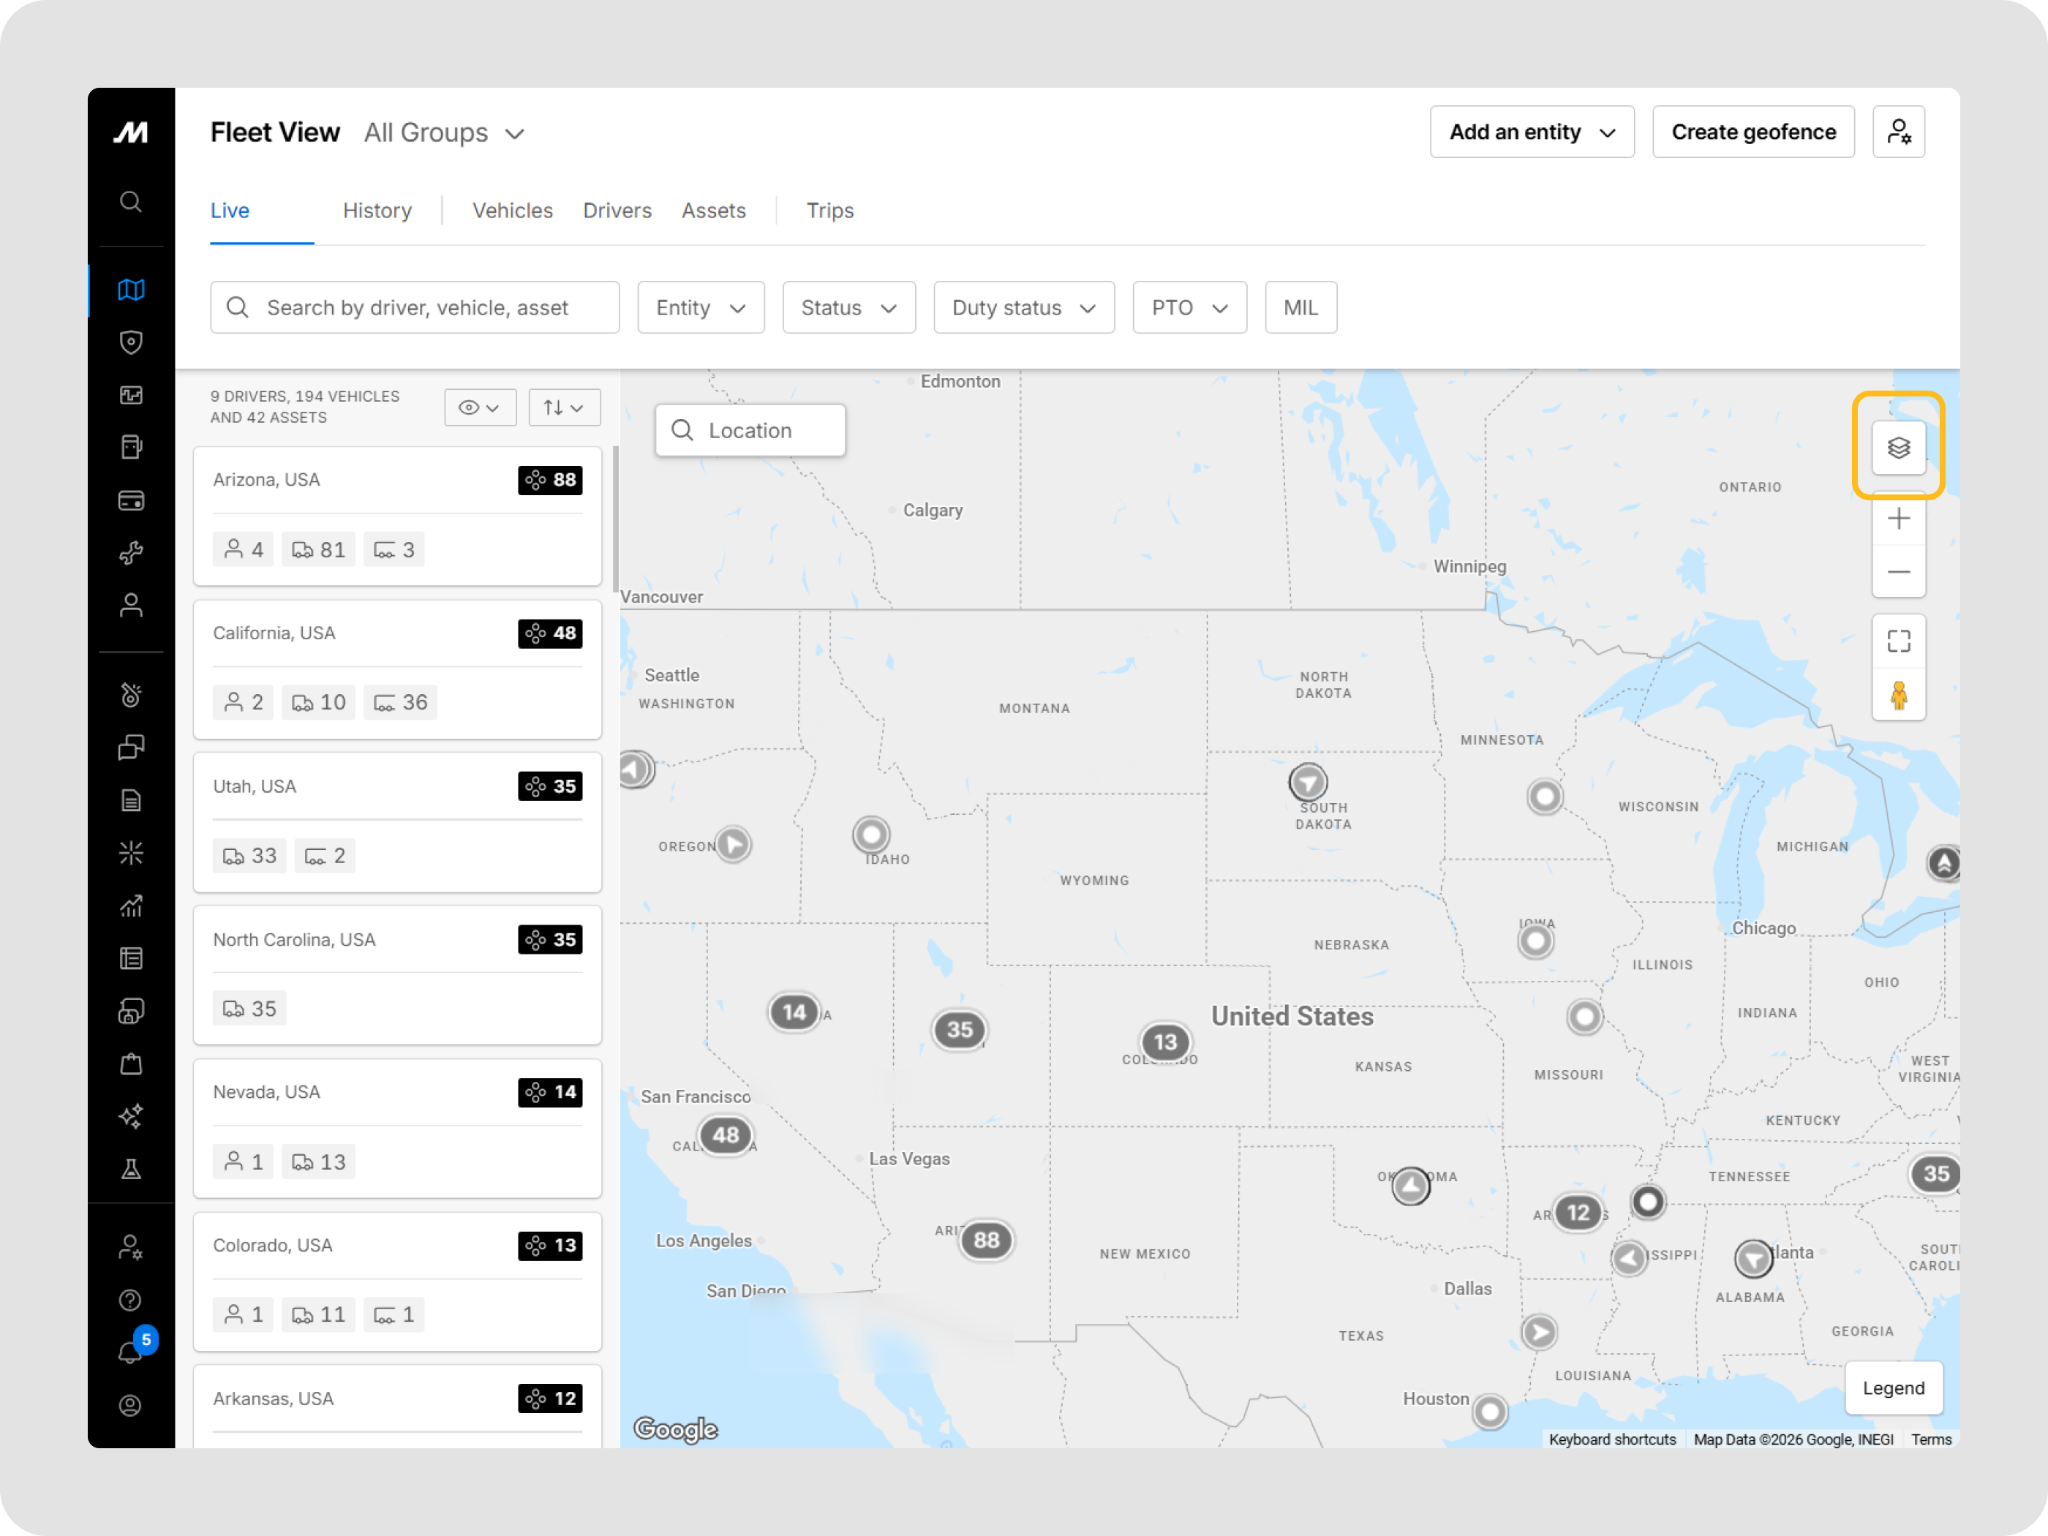Open the All Groups selector

pos(444,133)
